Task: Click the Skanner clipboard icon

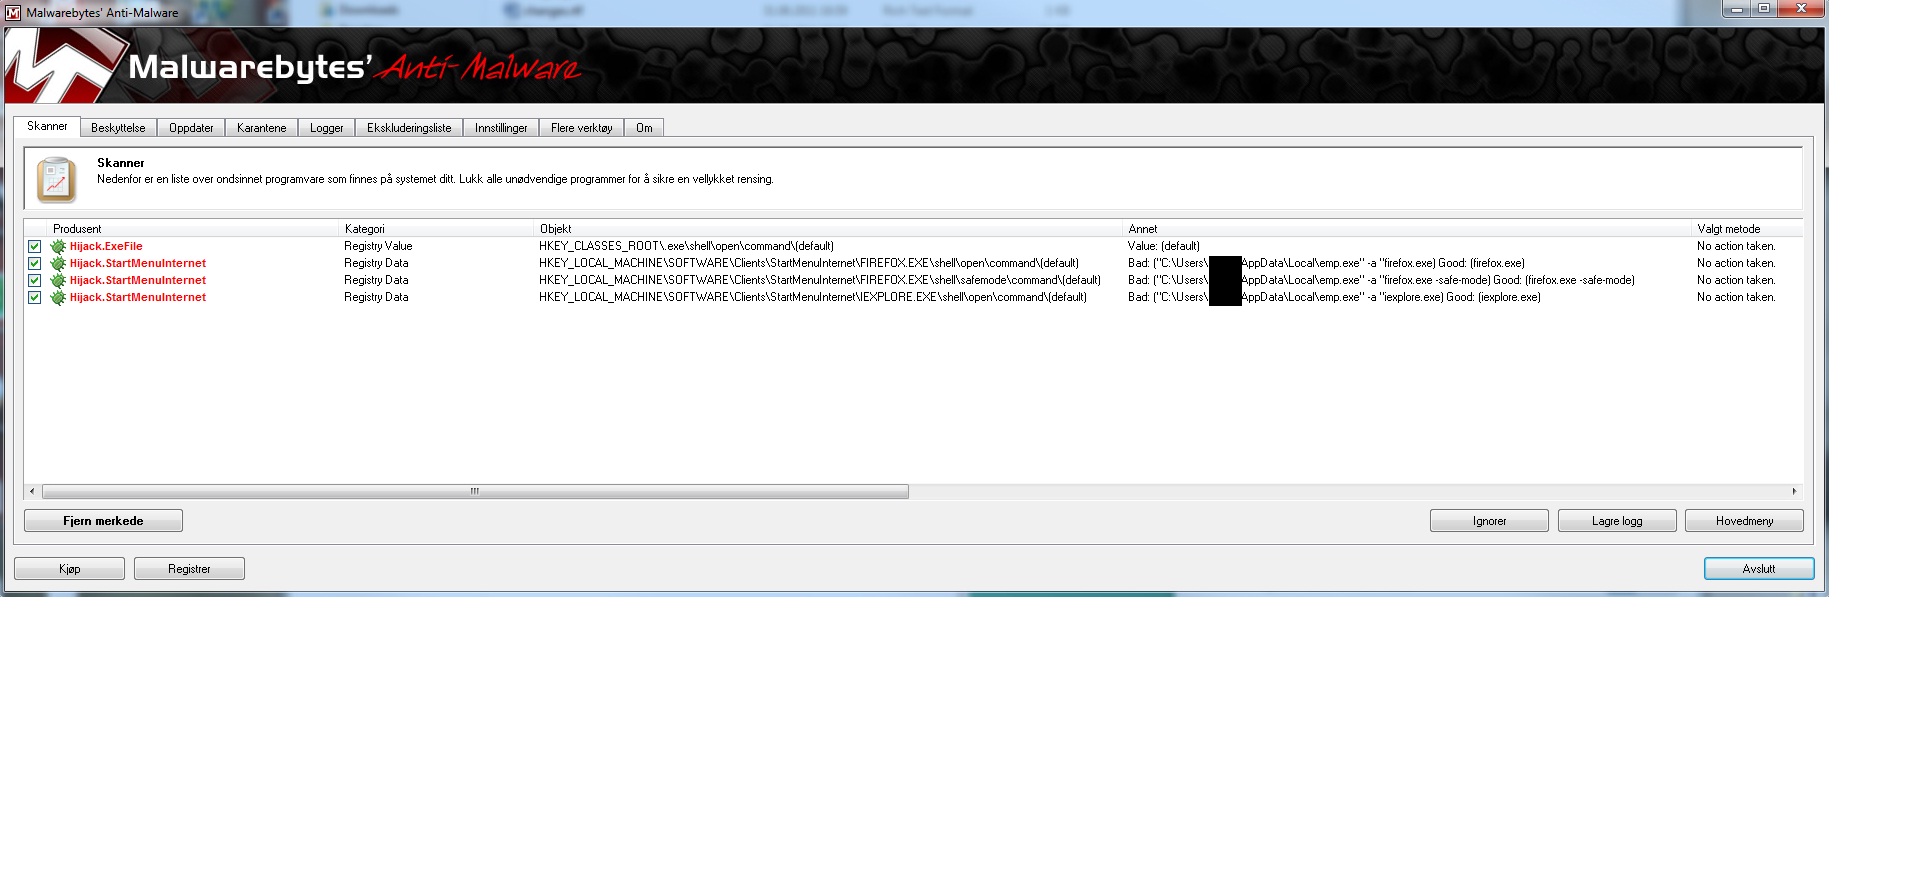Action: coord(56,179)
